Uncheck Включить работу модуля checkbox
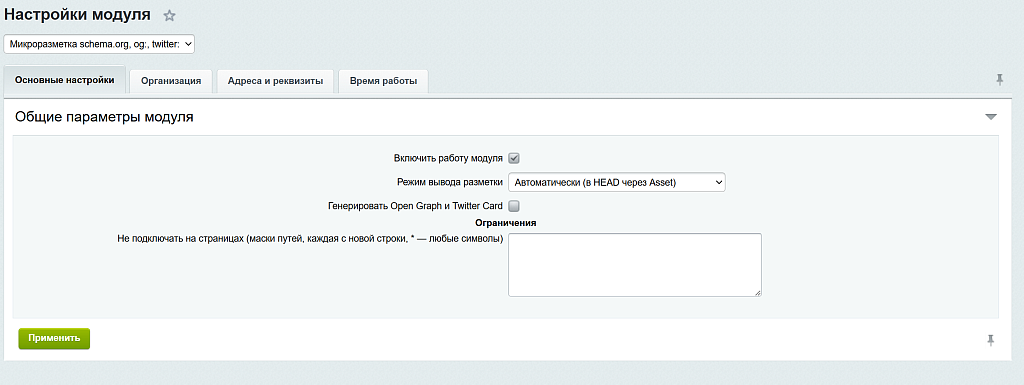Screen dimensions: 1024x385 (514, 158)
